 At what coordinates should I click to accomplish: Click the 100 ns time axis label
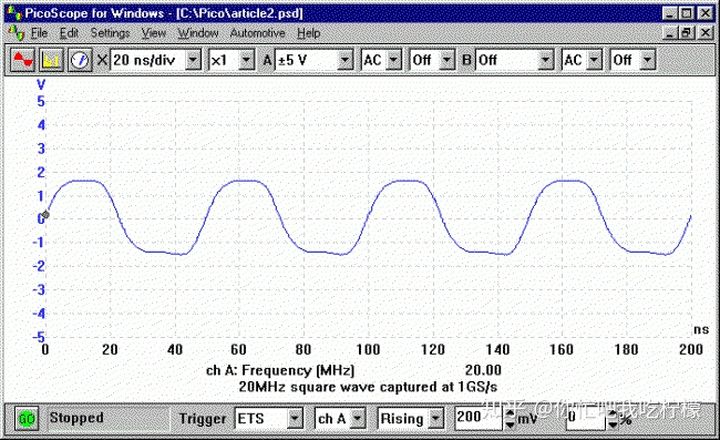coord(368,350)
